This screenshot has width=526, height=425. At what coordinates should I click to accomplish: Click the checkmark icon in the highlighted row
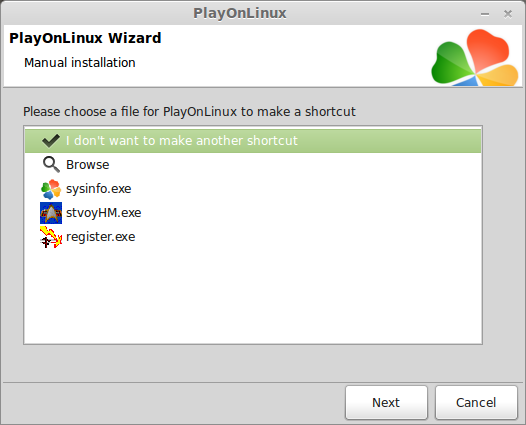(51, 141)
